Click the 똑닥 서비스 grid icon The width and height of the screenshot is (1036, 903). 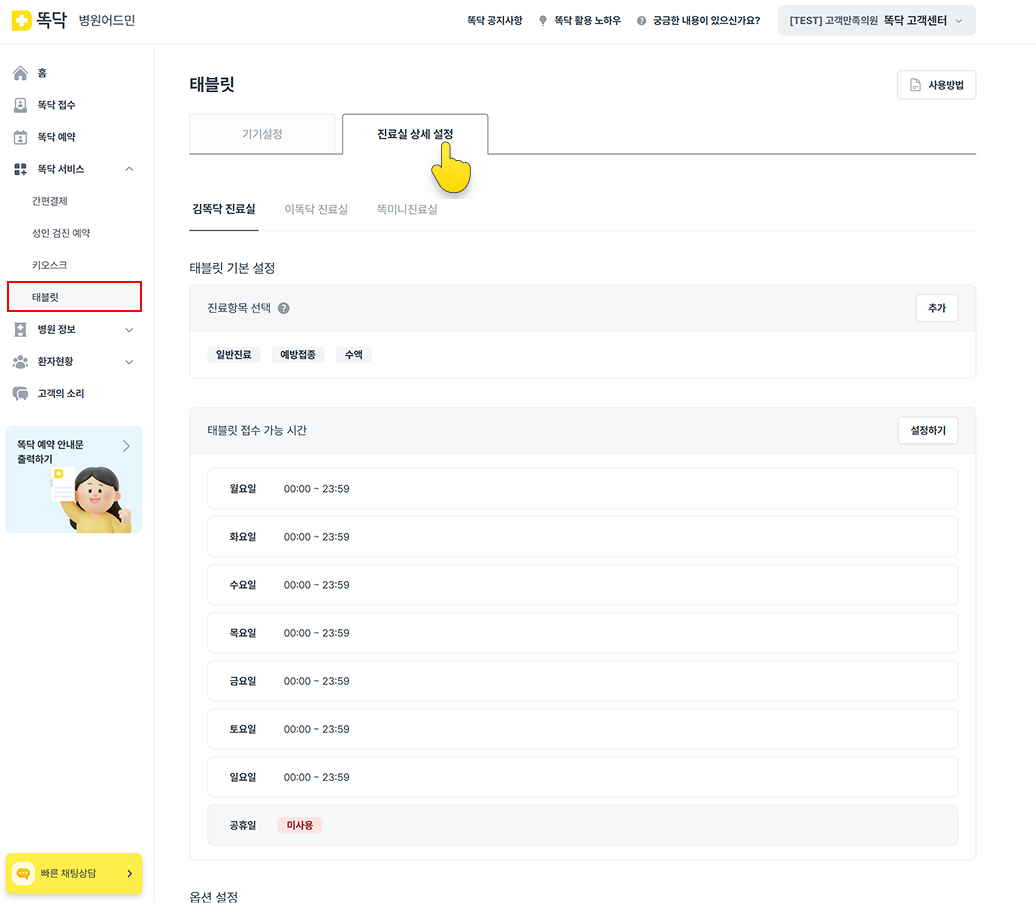pyautogui.click(x=20, y=169)
